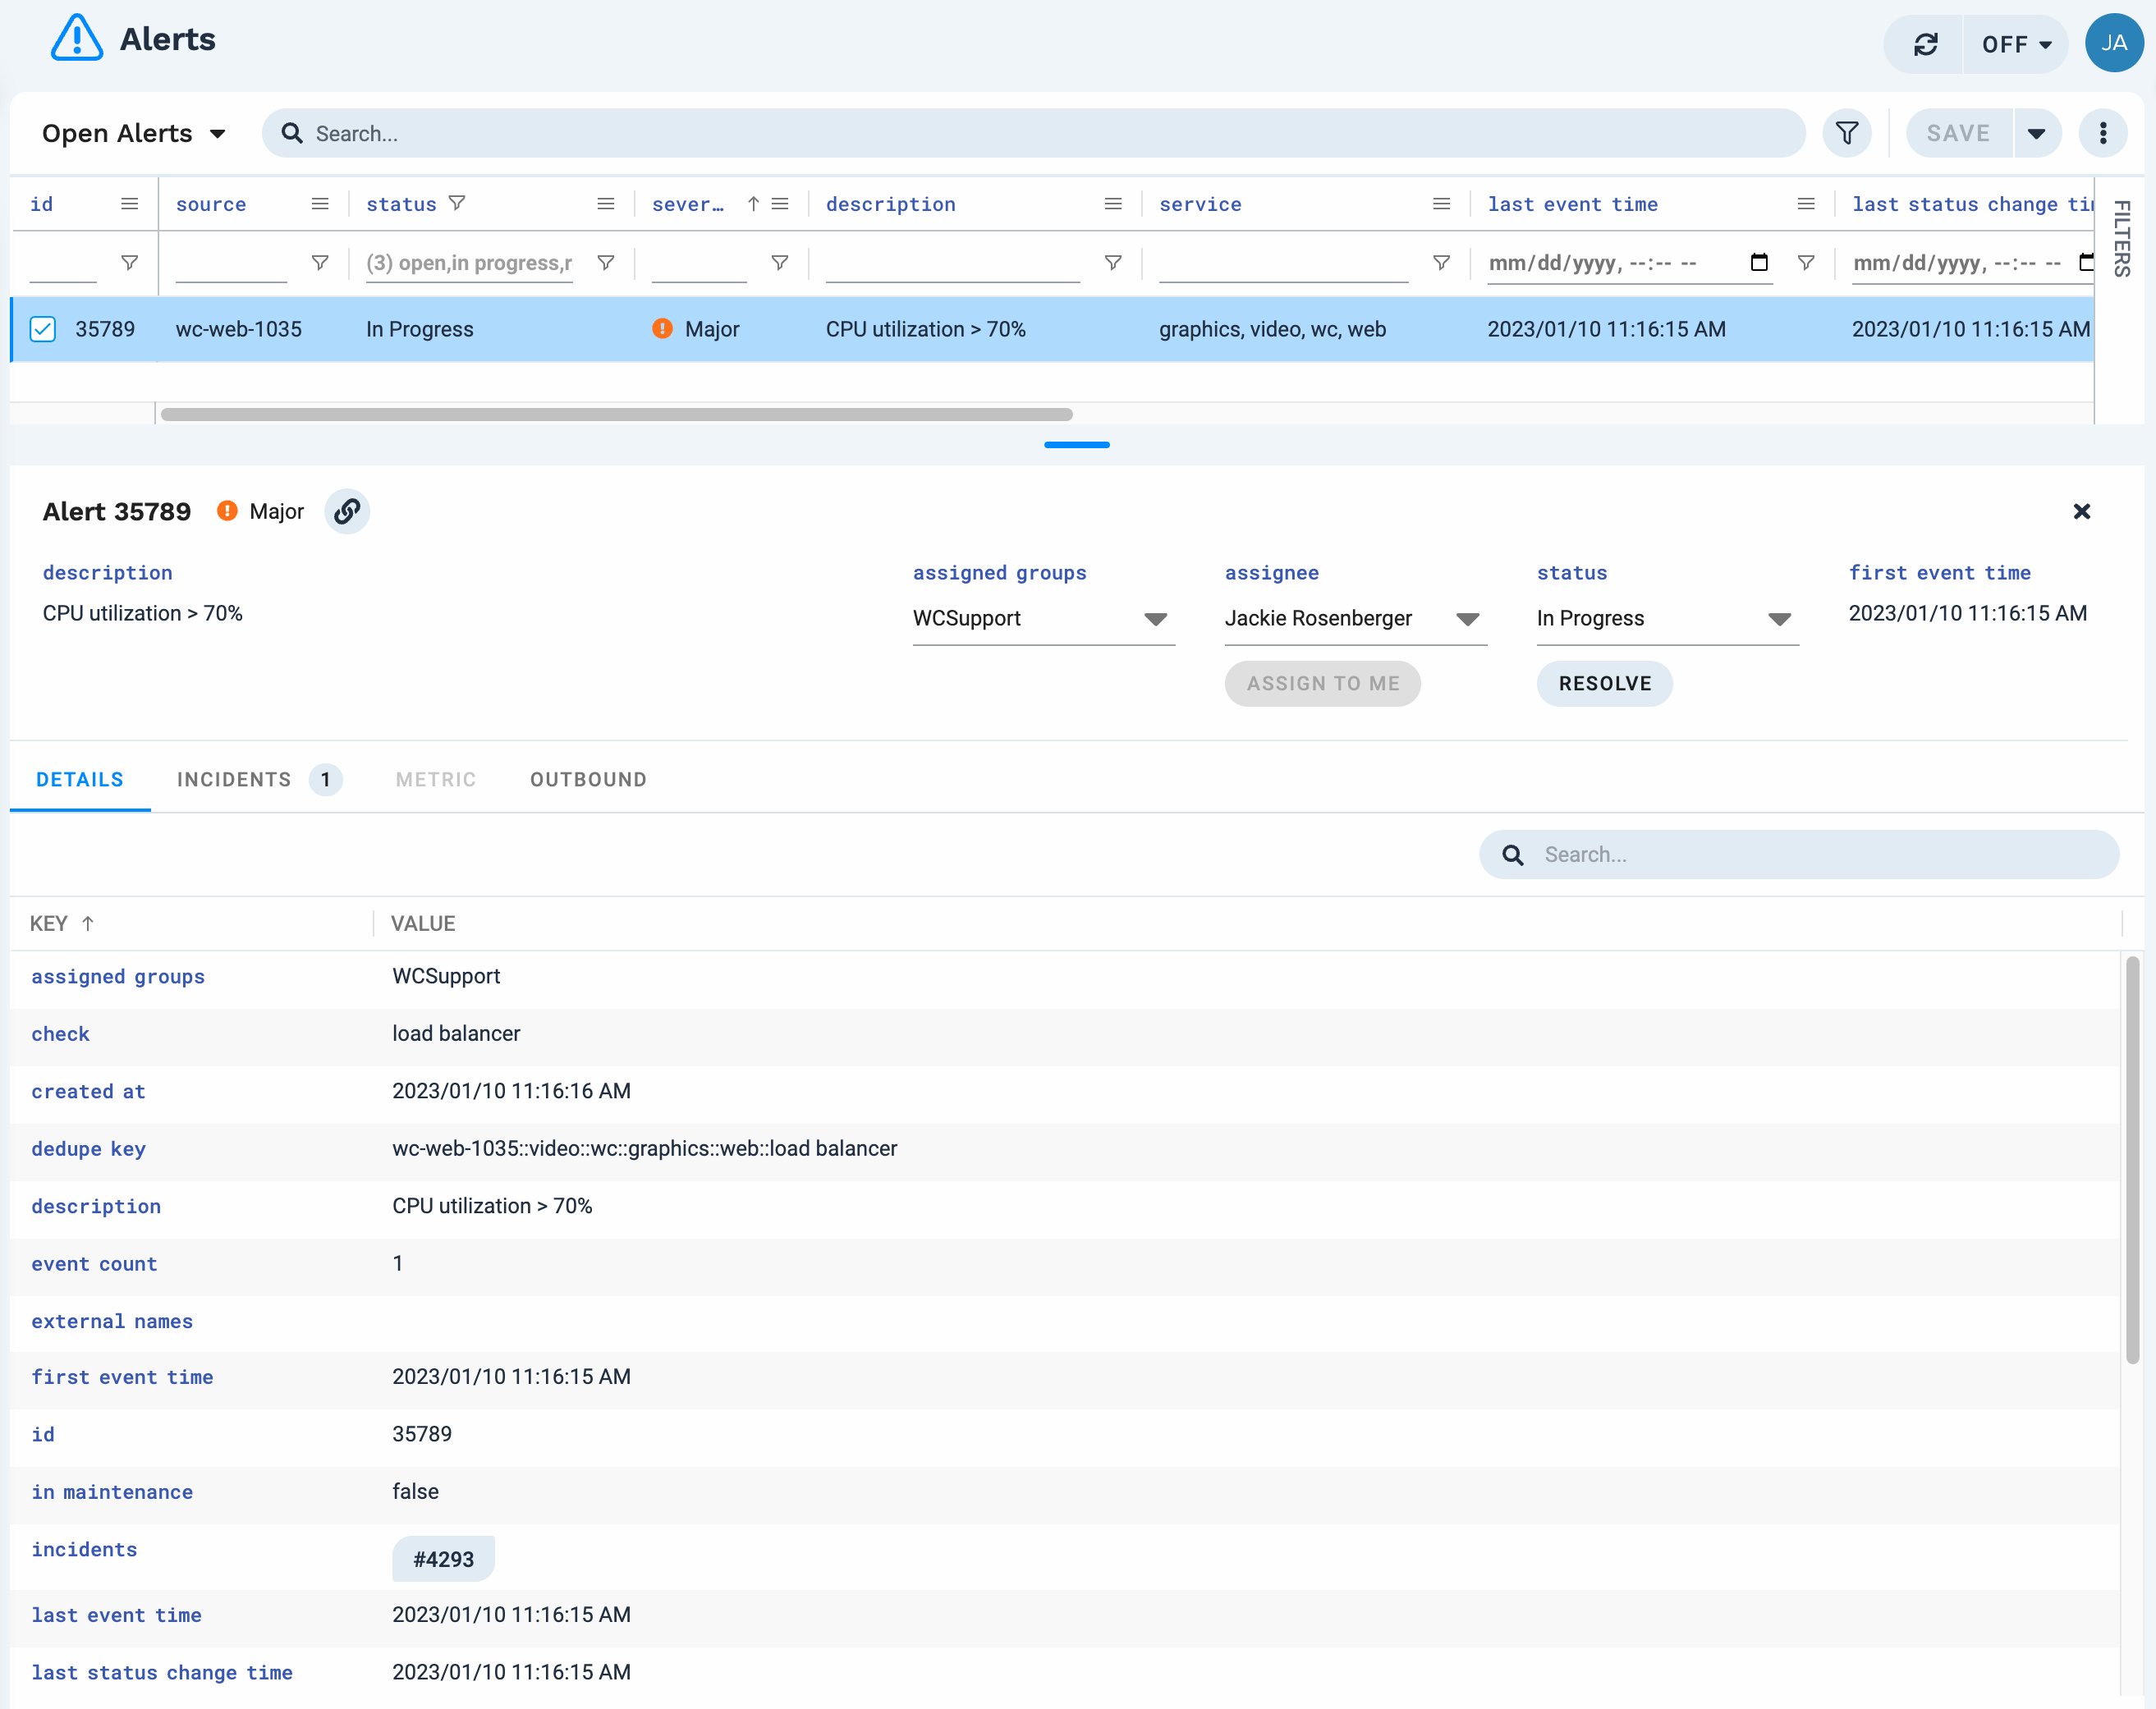Expand the assignee dropdown showing Jackie Rosenberger
Screen dimensions: 2156x1709
[x=1468, y=618]
